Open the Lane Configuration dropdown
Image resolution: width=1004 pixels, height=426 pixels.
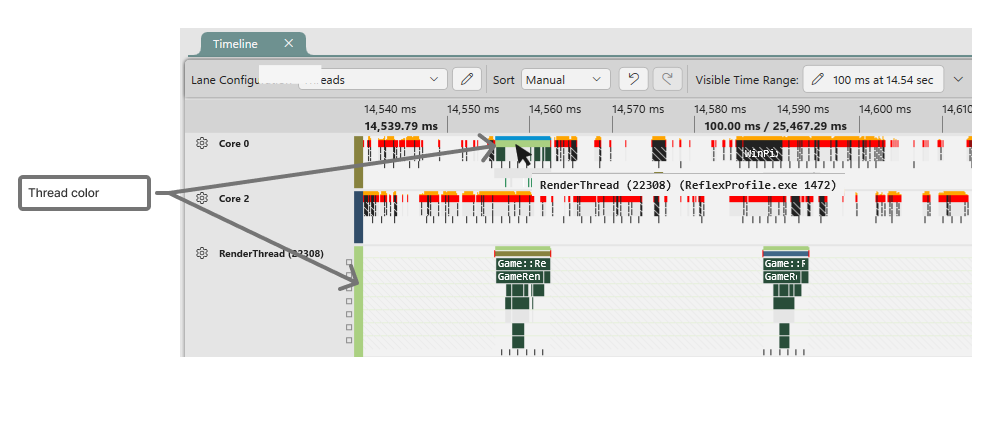(x=373, y=80)
